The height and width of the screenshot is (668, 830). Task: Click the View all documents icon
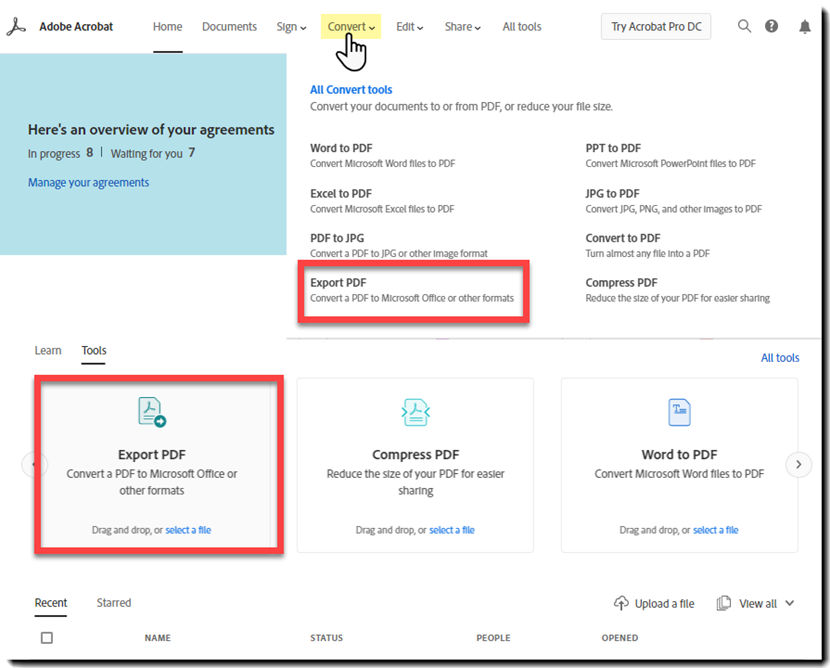pyautogui.click(x=724, y=603)
